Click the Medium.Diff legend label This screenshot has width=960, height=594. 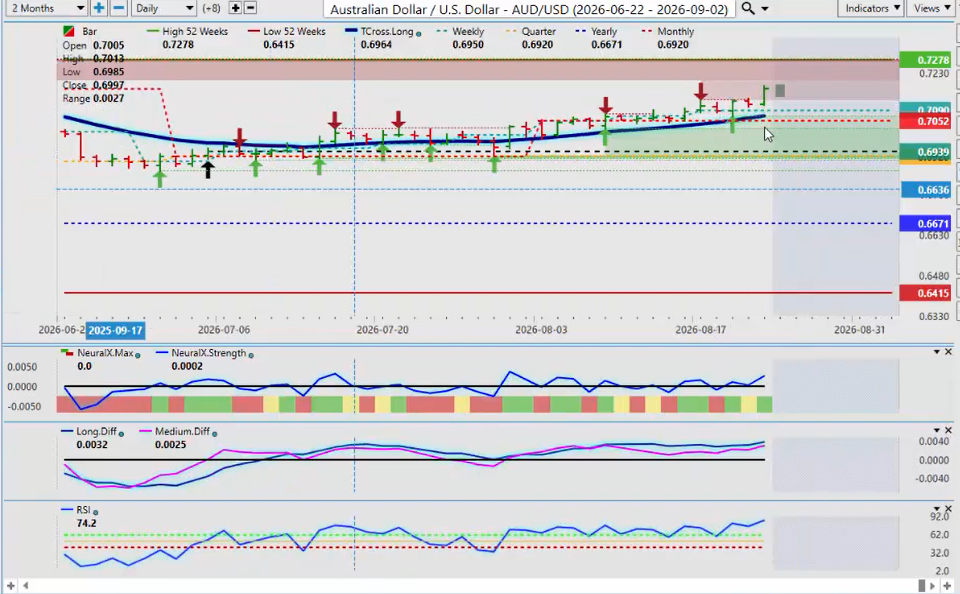[182, 432]
